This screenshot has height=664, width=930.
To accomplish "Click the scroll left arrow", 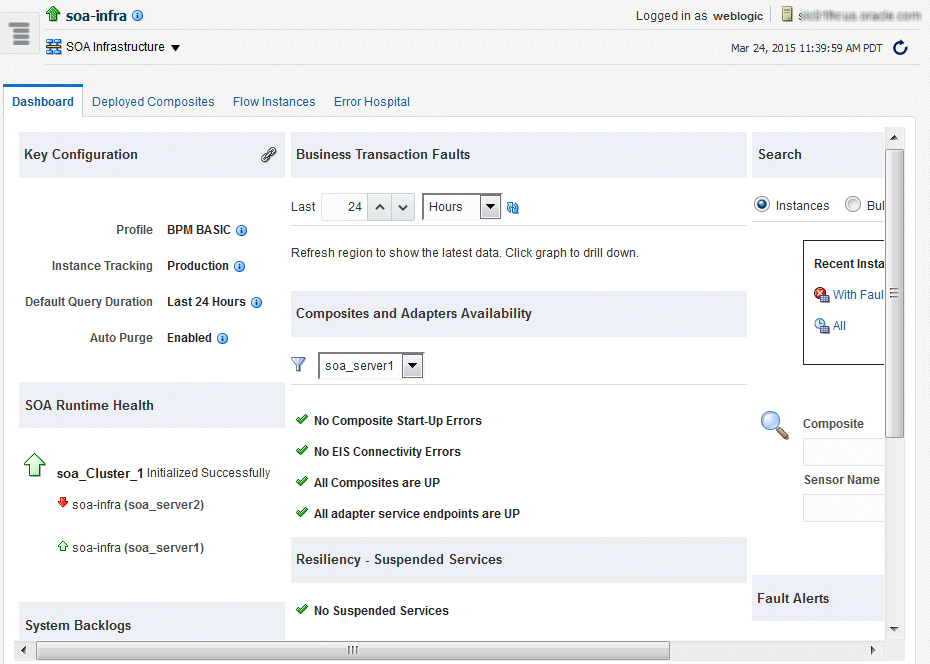I will click(24, 650).
